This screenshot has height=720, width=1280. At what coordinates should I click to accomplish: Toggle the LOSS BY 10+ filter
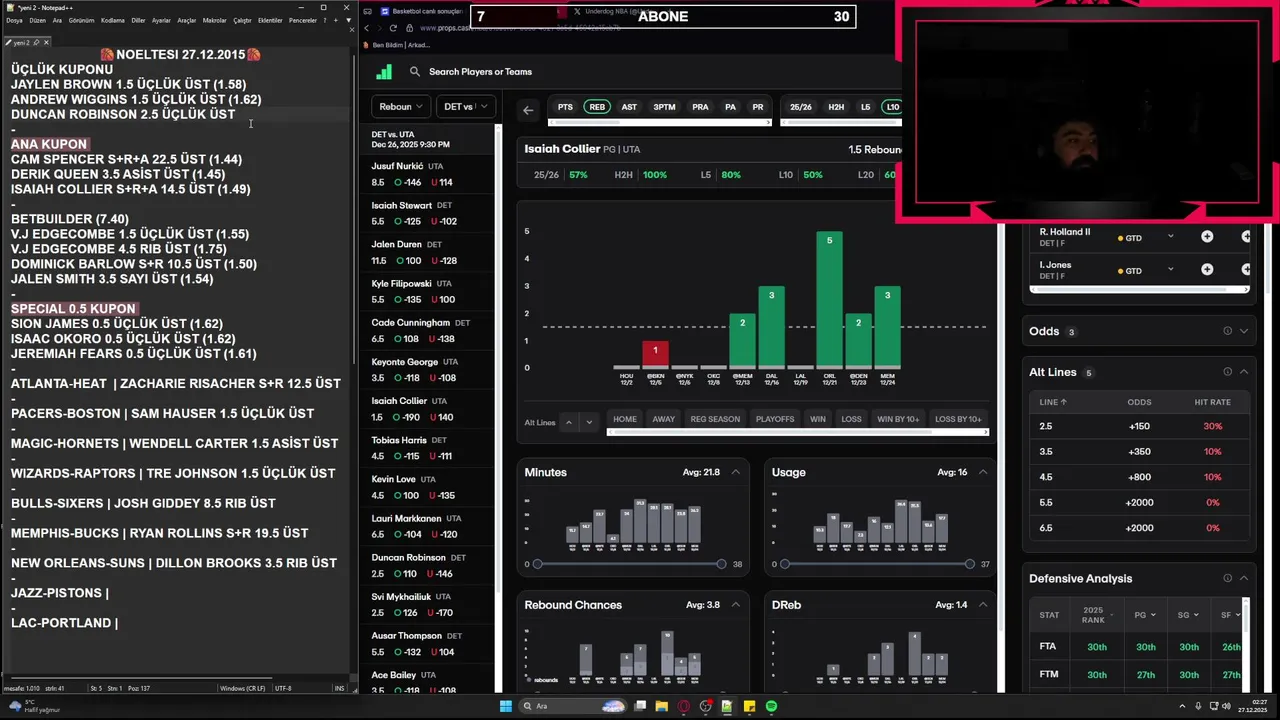(x=958, y=419)
